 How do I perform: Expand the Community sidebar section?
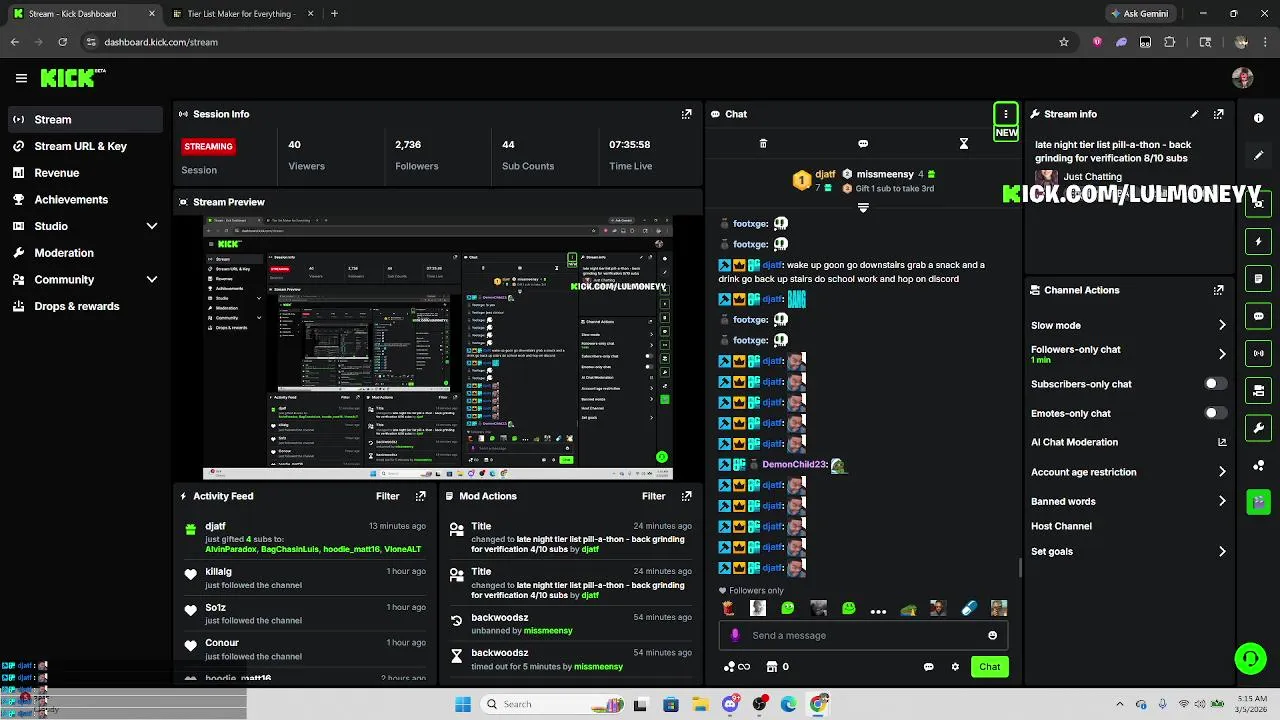coord(83,280)
